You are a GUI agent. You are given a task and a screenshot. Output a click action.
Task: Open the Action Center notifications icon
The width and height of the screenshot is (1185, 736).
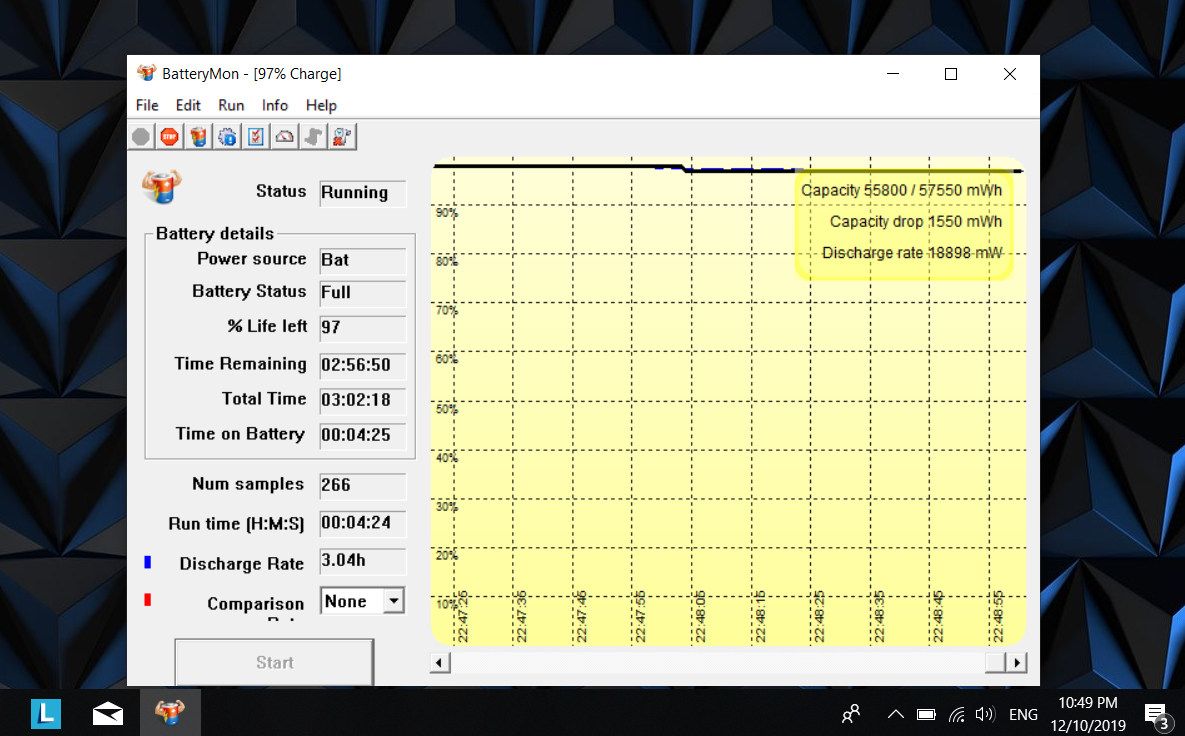1156,714
